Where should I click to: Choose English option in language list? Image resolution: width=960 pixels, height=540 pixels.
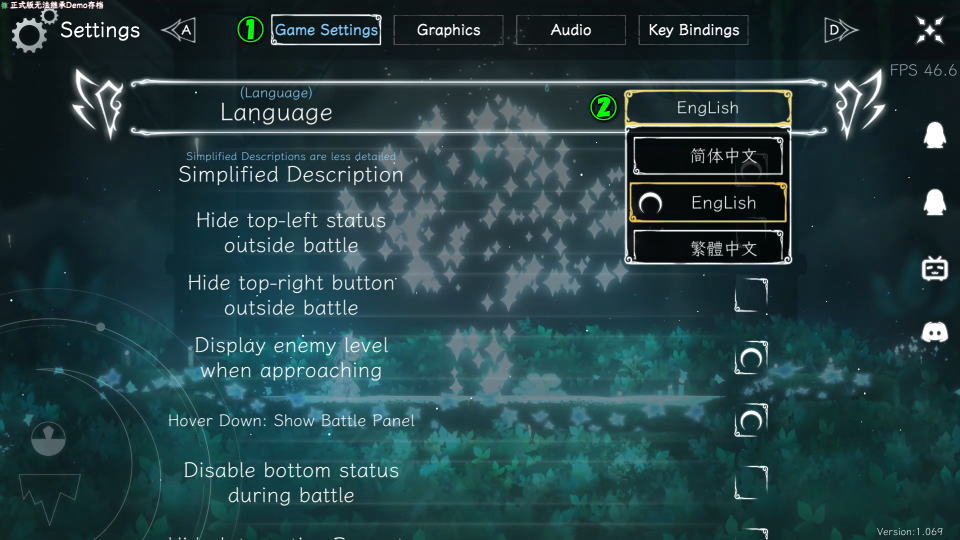[x=708, y=203]
